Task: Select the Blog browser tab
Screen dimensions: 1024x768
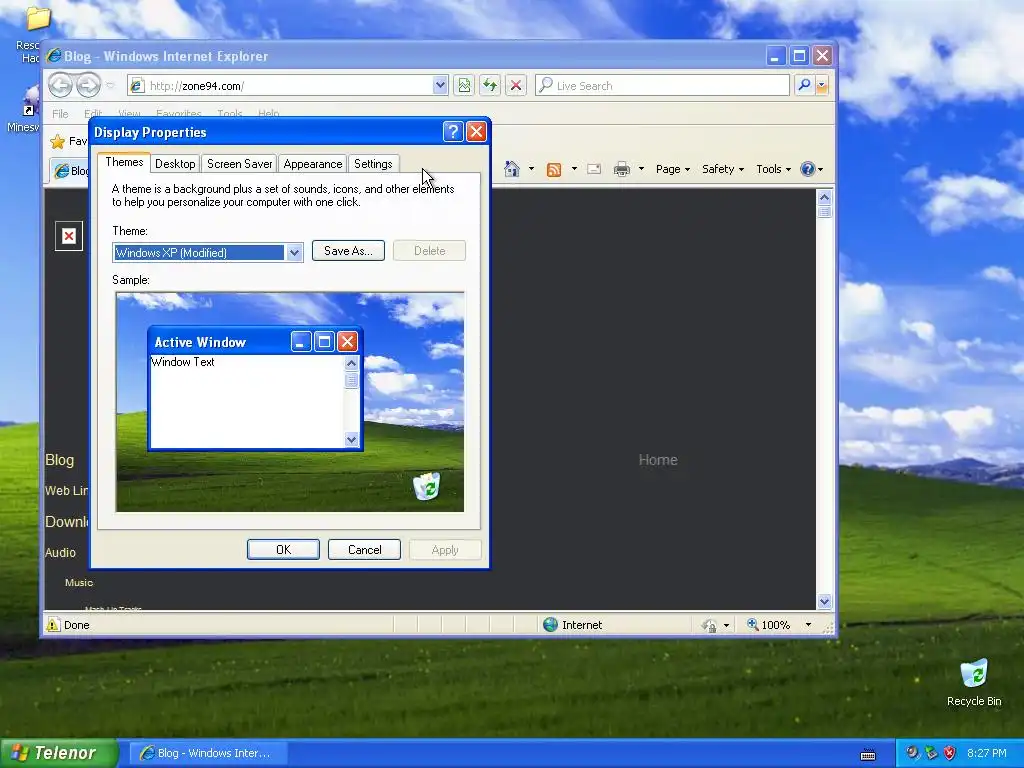Action: click(71, 170)
